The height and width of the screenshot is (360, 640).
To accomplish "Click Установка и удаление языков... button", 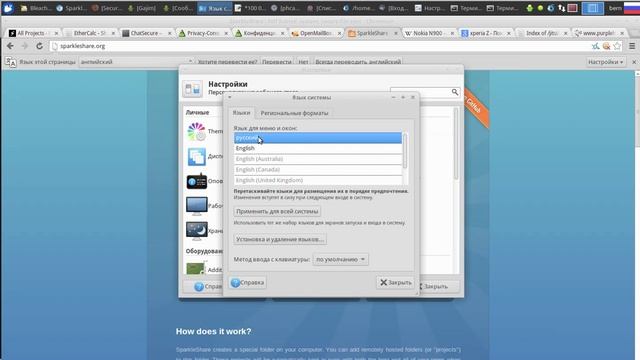I will pyautogui.click(x=280, y=239).
